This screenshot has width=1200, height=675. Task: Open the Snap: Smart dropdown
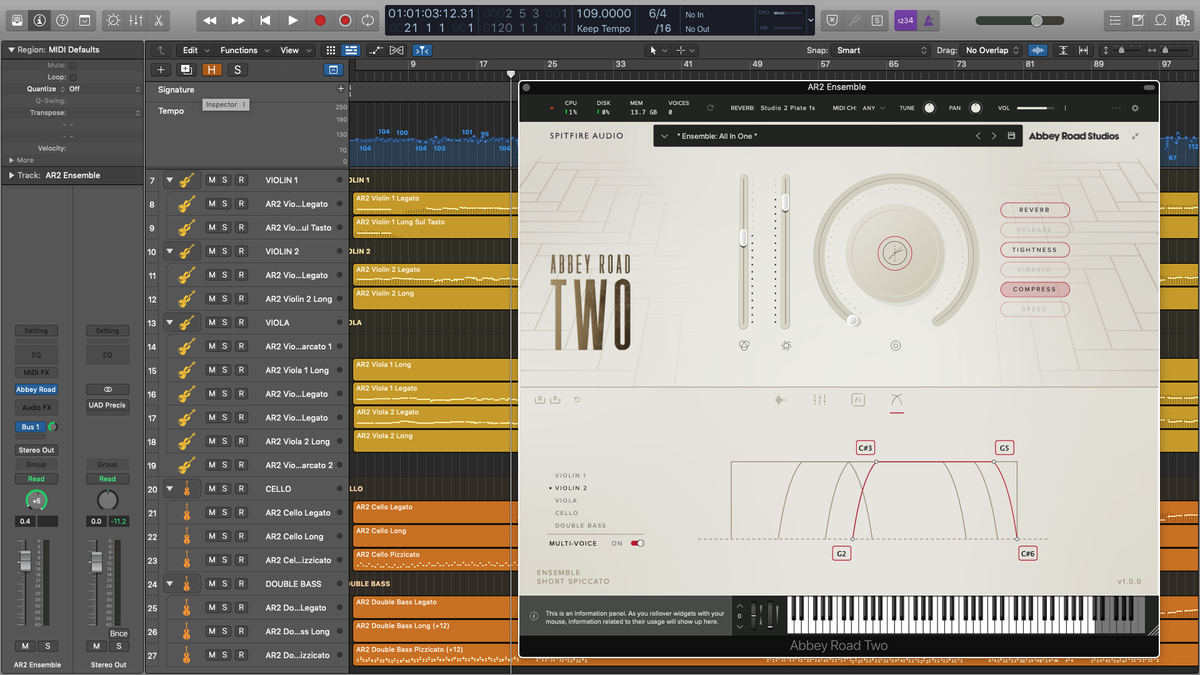(881, 49)
